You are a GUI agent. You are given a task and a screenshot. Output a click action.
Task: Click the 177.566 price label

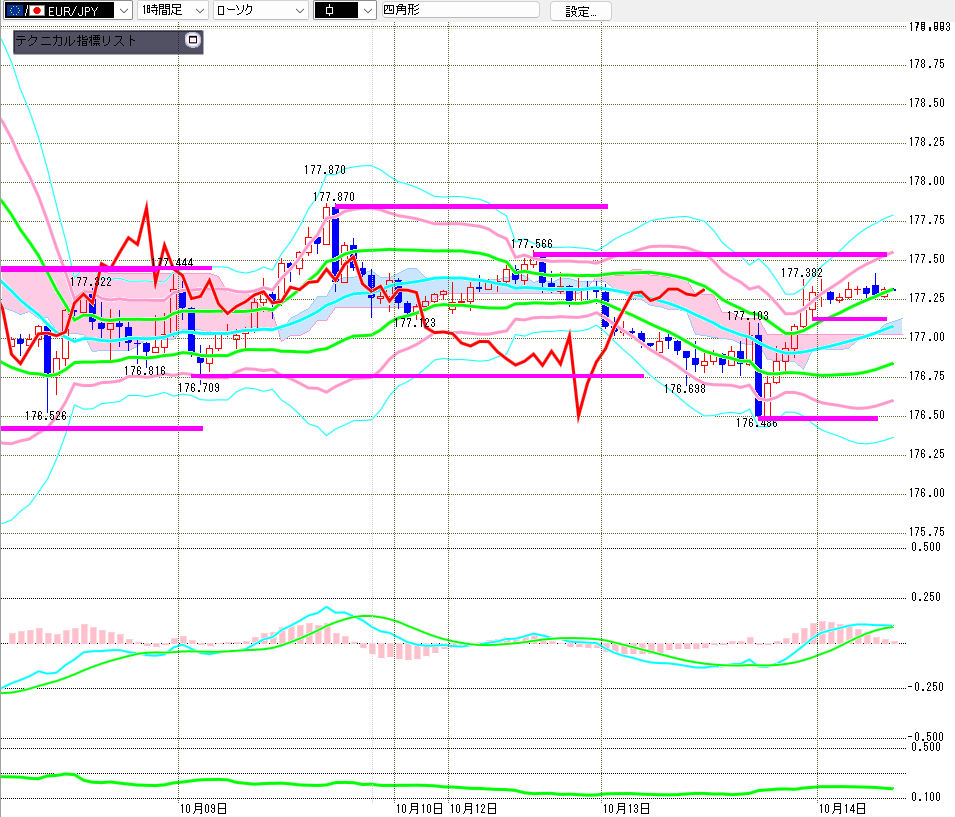click(x=532, y=244)
